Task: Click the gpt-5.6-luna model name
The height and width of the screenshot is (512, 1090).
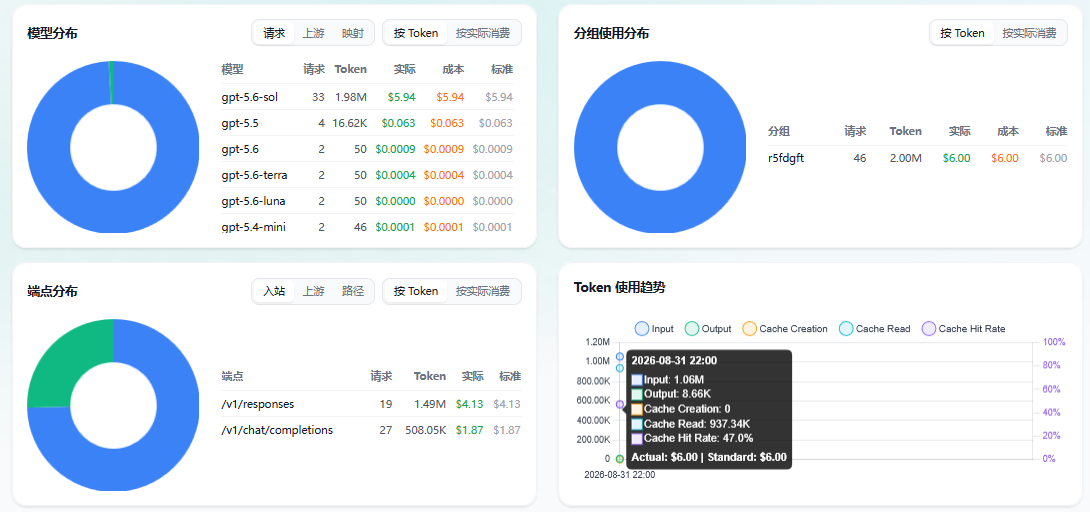Action: (253, 201)
